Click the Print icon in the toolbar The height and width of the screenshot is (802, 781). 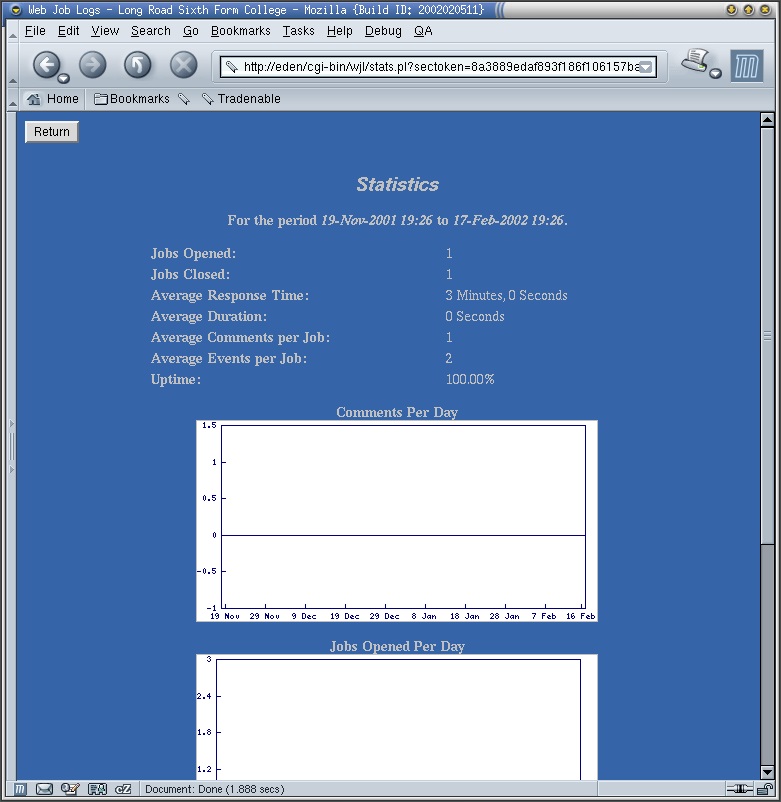point(696,61)
